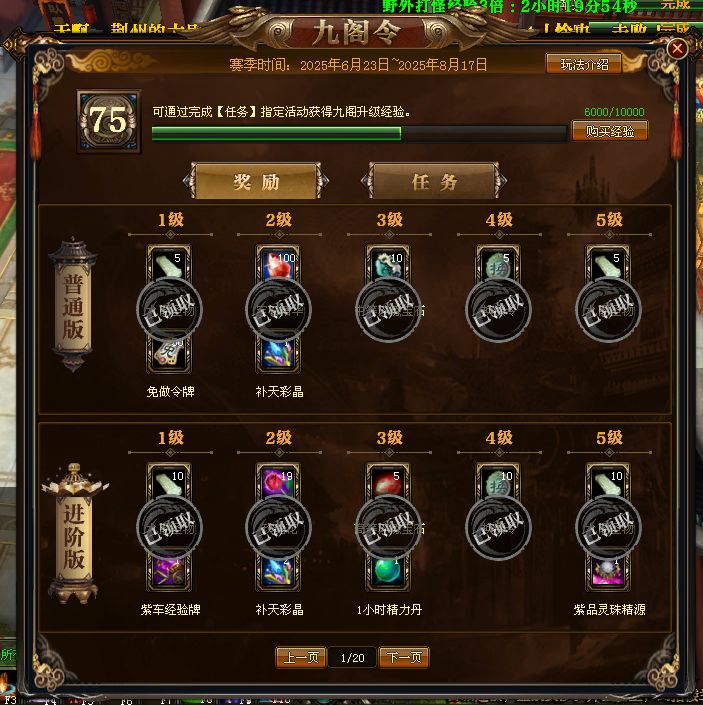Open the 玩法介绍 gameplay introduction
703x705 pixels.
[584, 64]
